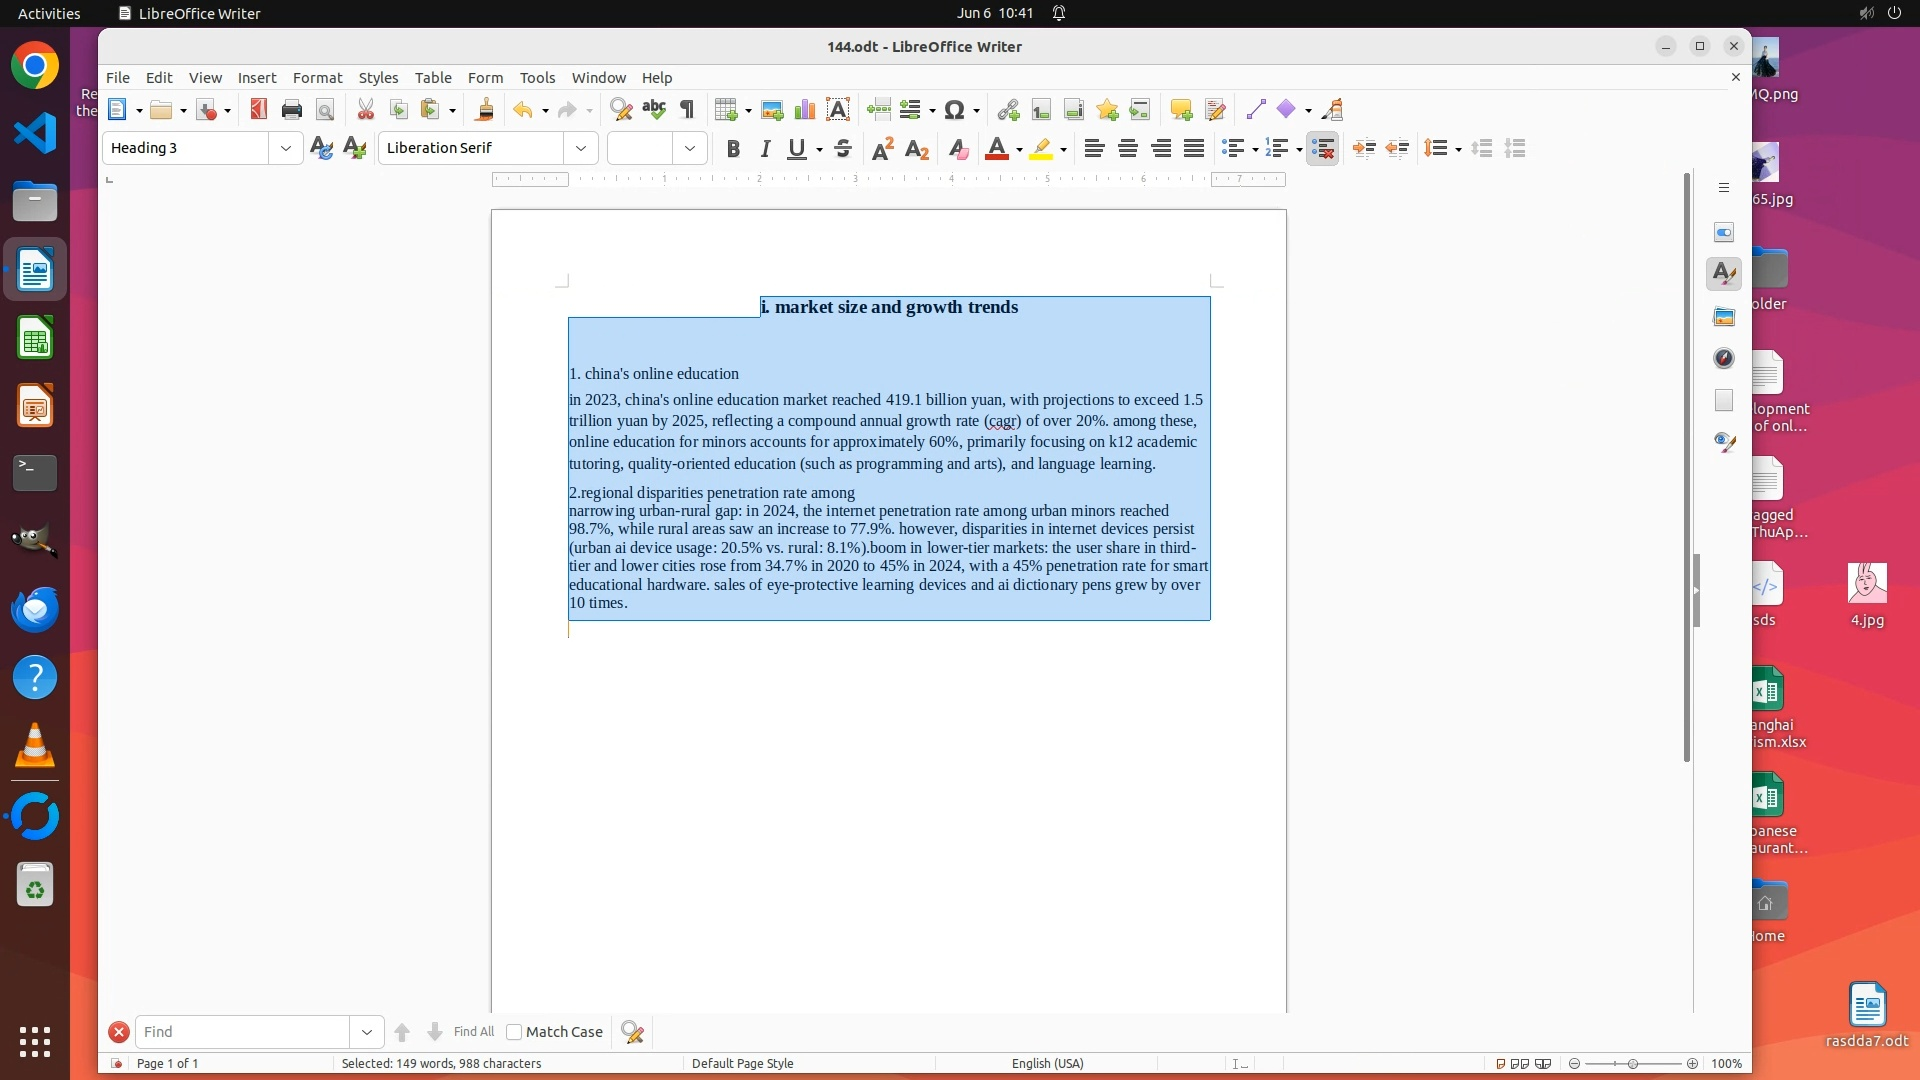Image resolution: width=1920 pixels, height=1080 pixels.
Task: Expand the font size dropdown
Action: (x=690, y=149)
